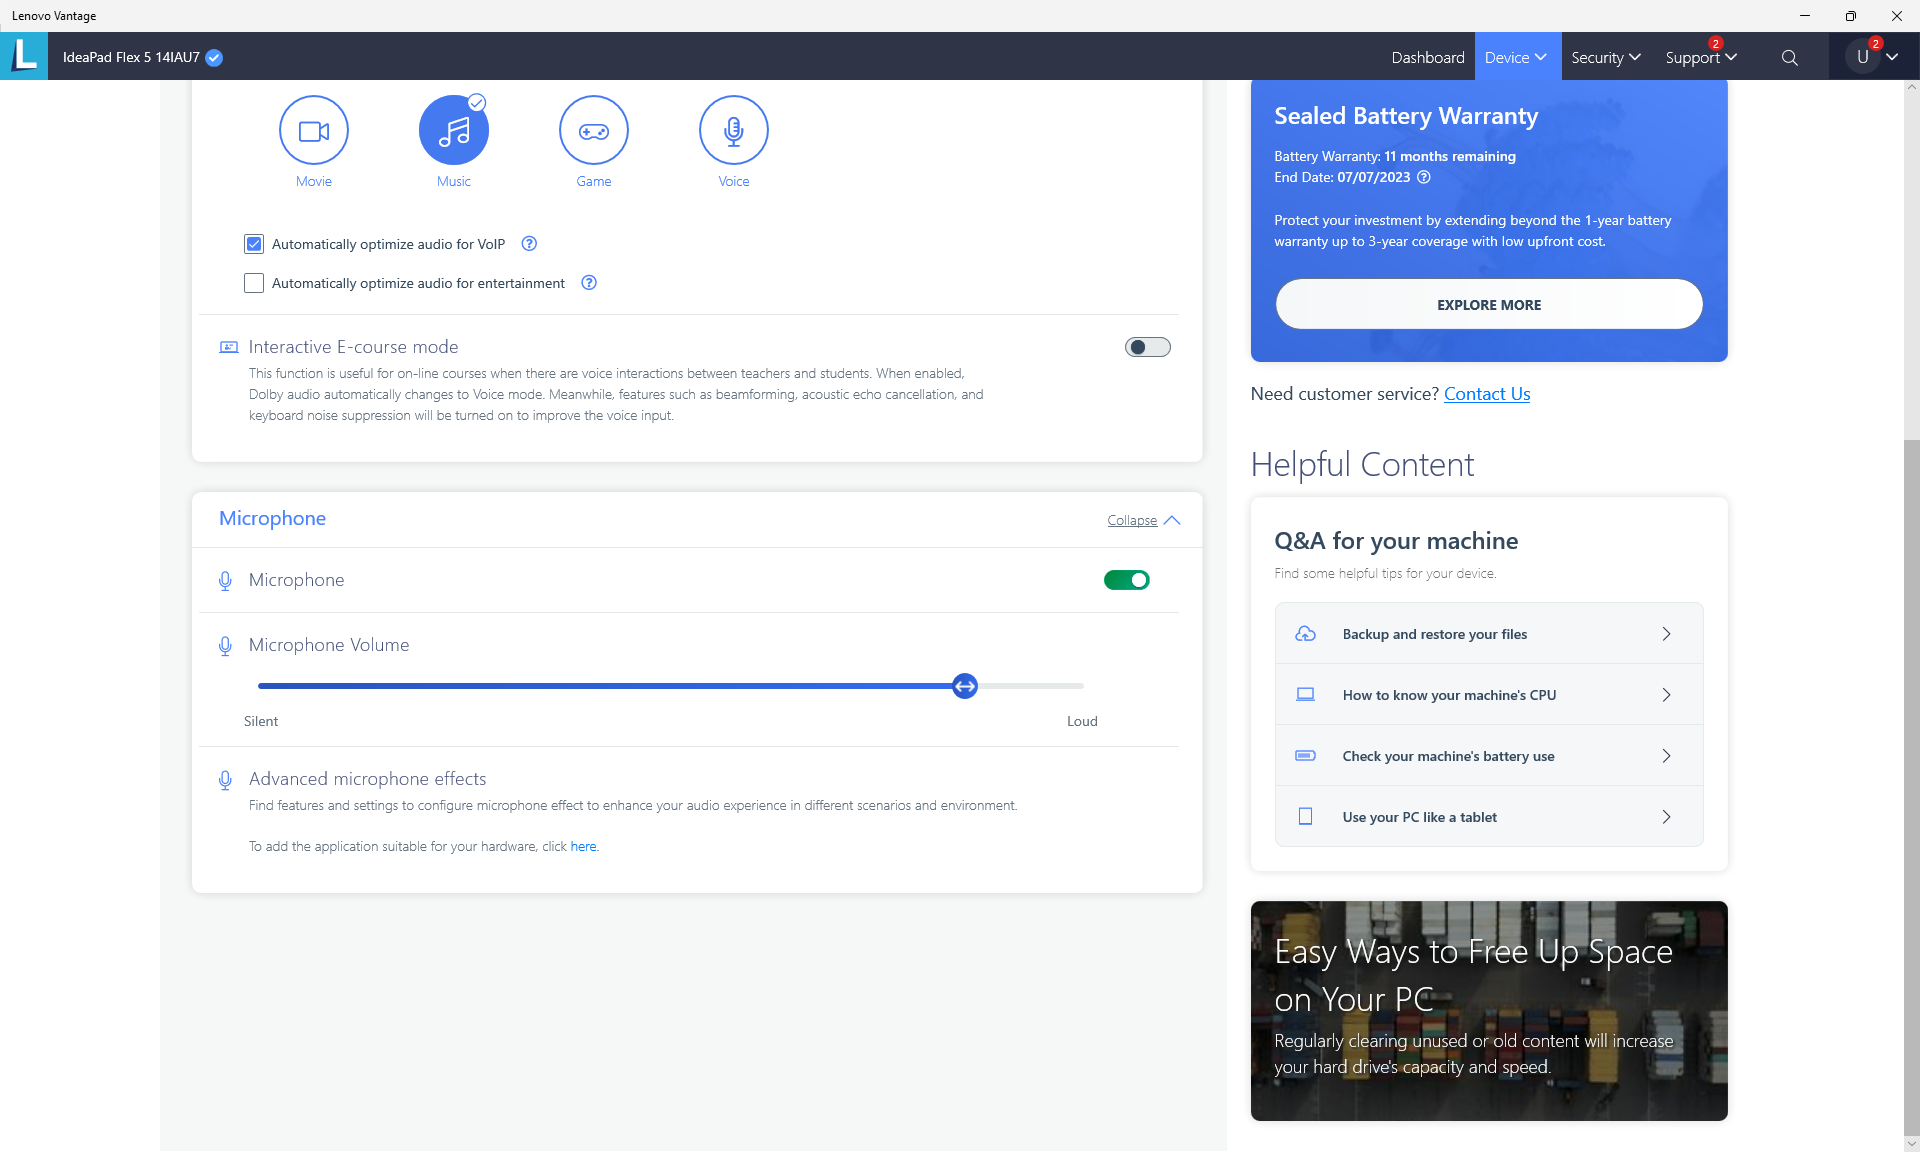Click the Microphone row mic icon

(225, 580)
